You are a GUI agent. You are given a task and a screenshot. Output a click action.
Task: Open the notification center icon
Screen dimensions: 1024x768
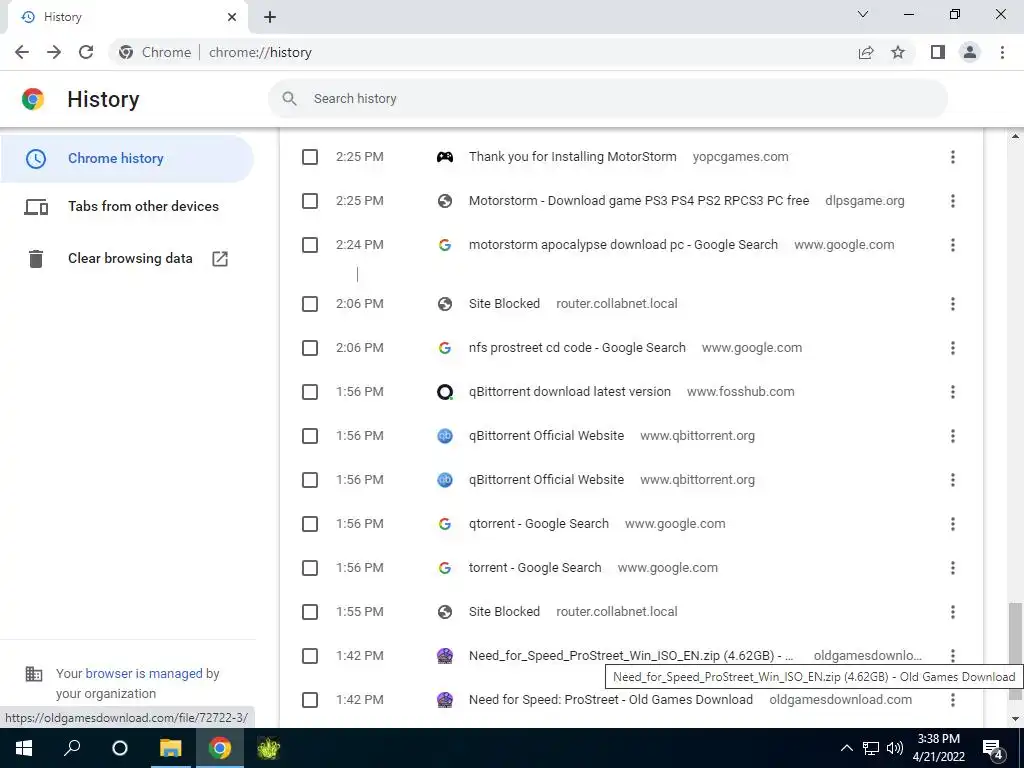[x=993, y=749]
